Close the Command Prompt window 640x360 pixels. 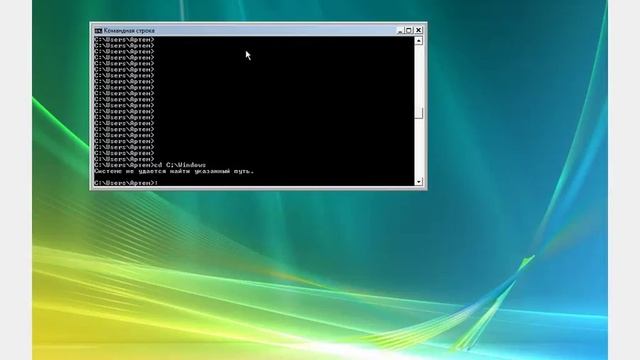click(x=418, y=31)
